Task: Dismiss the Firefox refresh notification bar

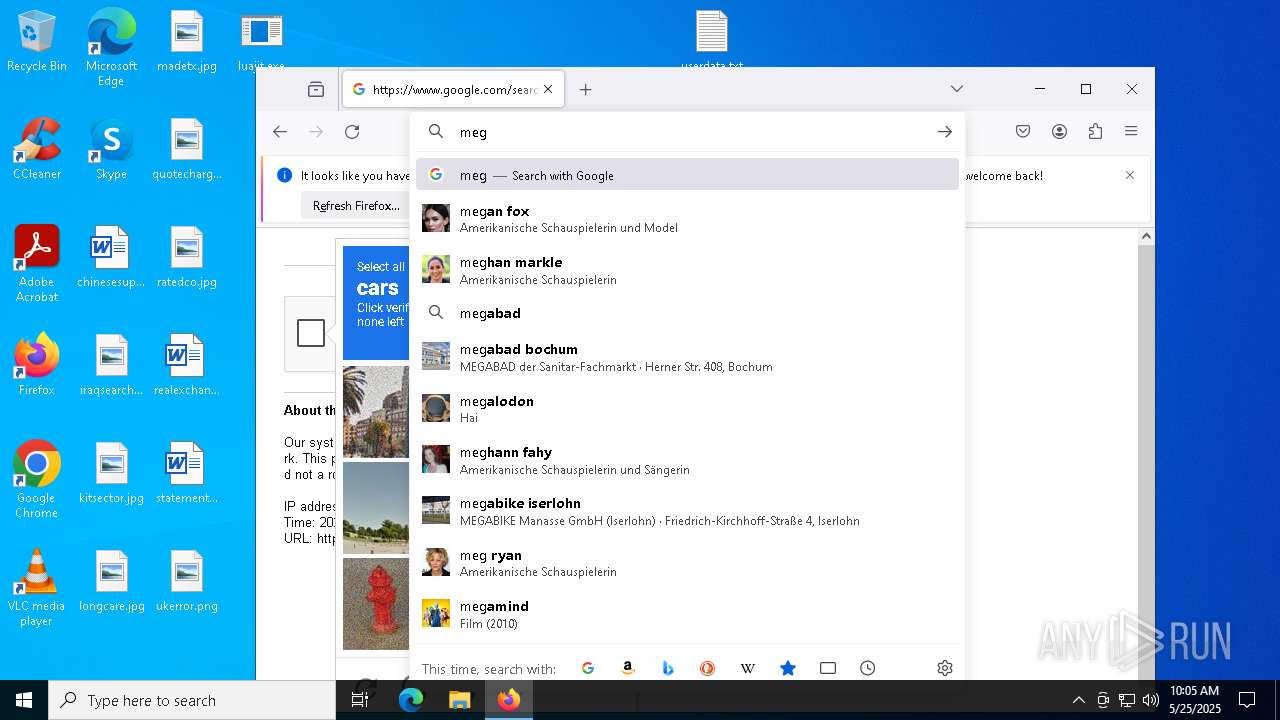Action: [x=1130, y=175]
